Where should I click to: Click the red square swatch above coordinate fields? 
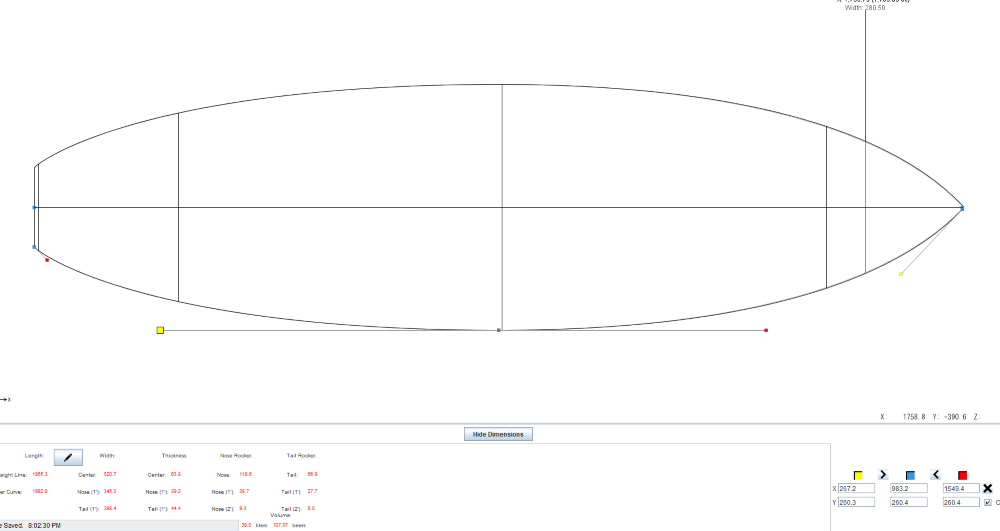coord(962,475)
